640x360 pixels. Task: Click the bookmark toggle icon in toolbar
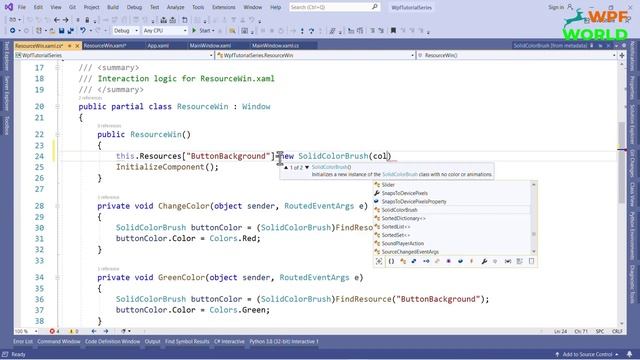pyautogui.click(x=393, y=31)
